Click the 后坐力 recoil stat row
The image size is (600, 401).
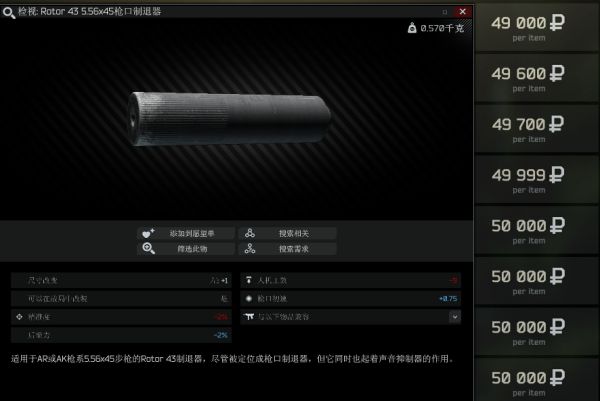click(121, 334)
